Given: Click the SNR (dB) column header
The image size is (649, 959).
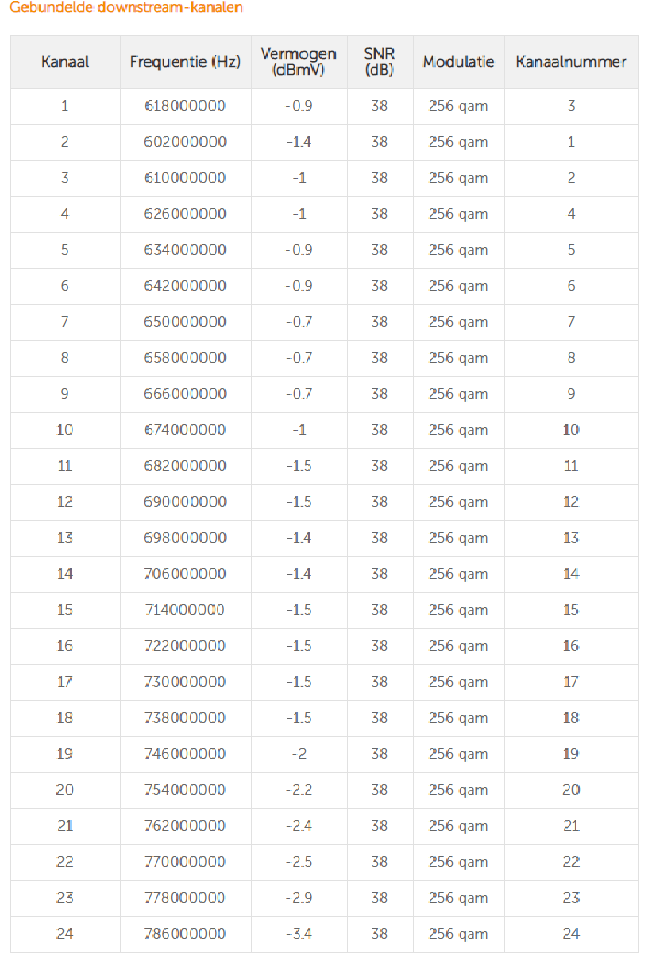Looking at the screenshot, I should pyautogui.click(x=379, y=62).
